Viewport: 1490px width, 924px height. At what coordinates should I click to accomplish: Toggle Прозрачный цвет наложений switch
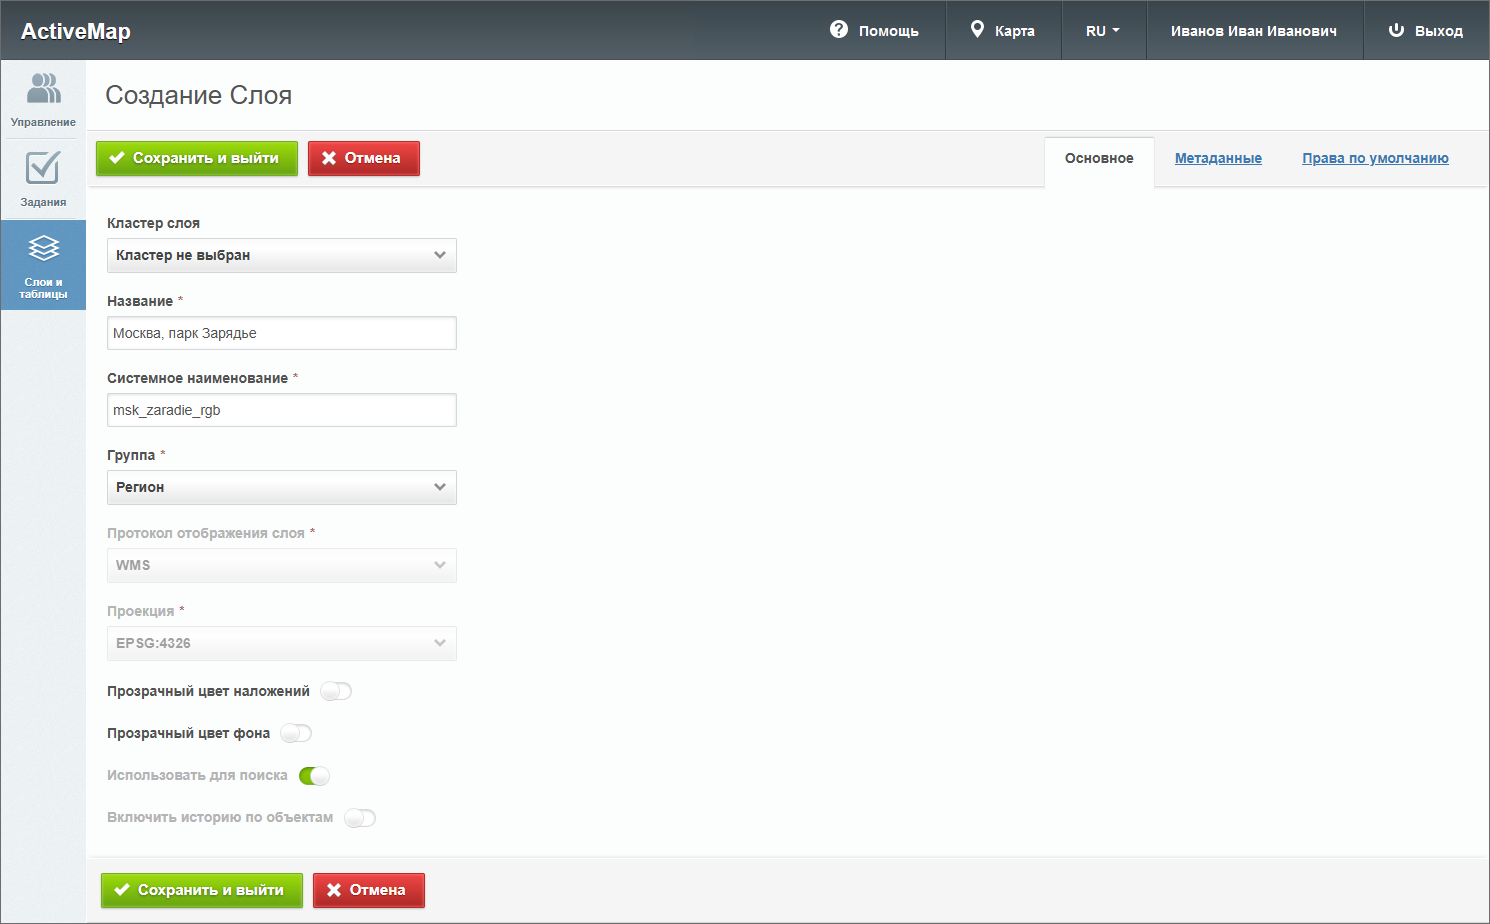tap(336, 691)
